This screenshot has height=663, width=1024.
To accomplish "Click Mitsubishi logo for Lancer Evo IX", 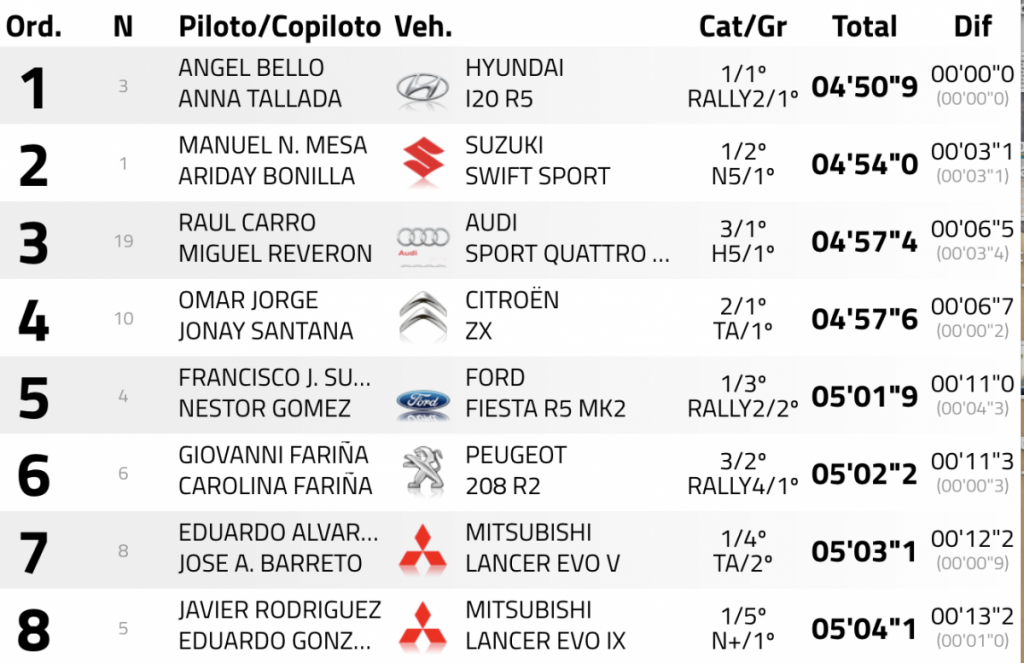I will [424, 626].
